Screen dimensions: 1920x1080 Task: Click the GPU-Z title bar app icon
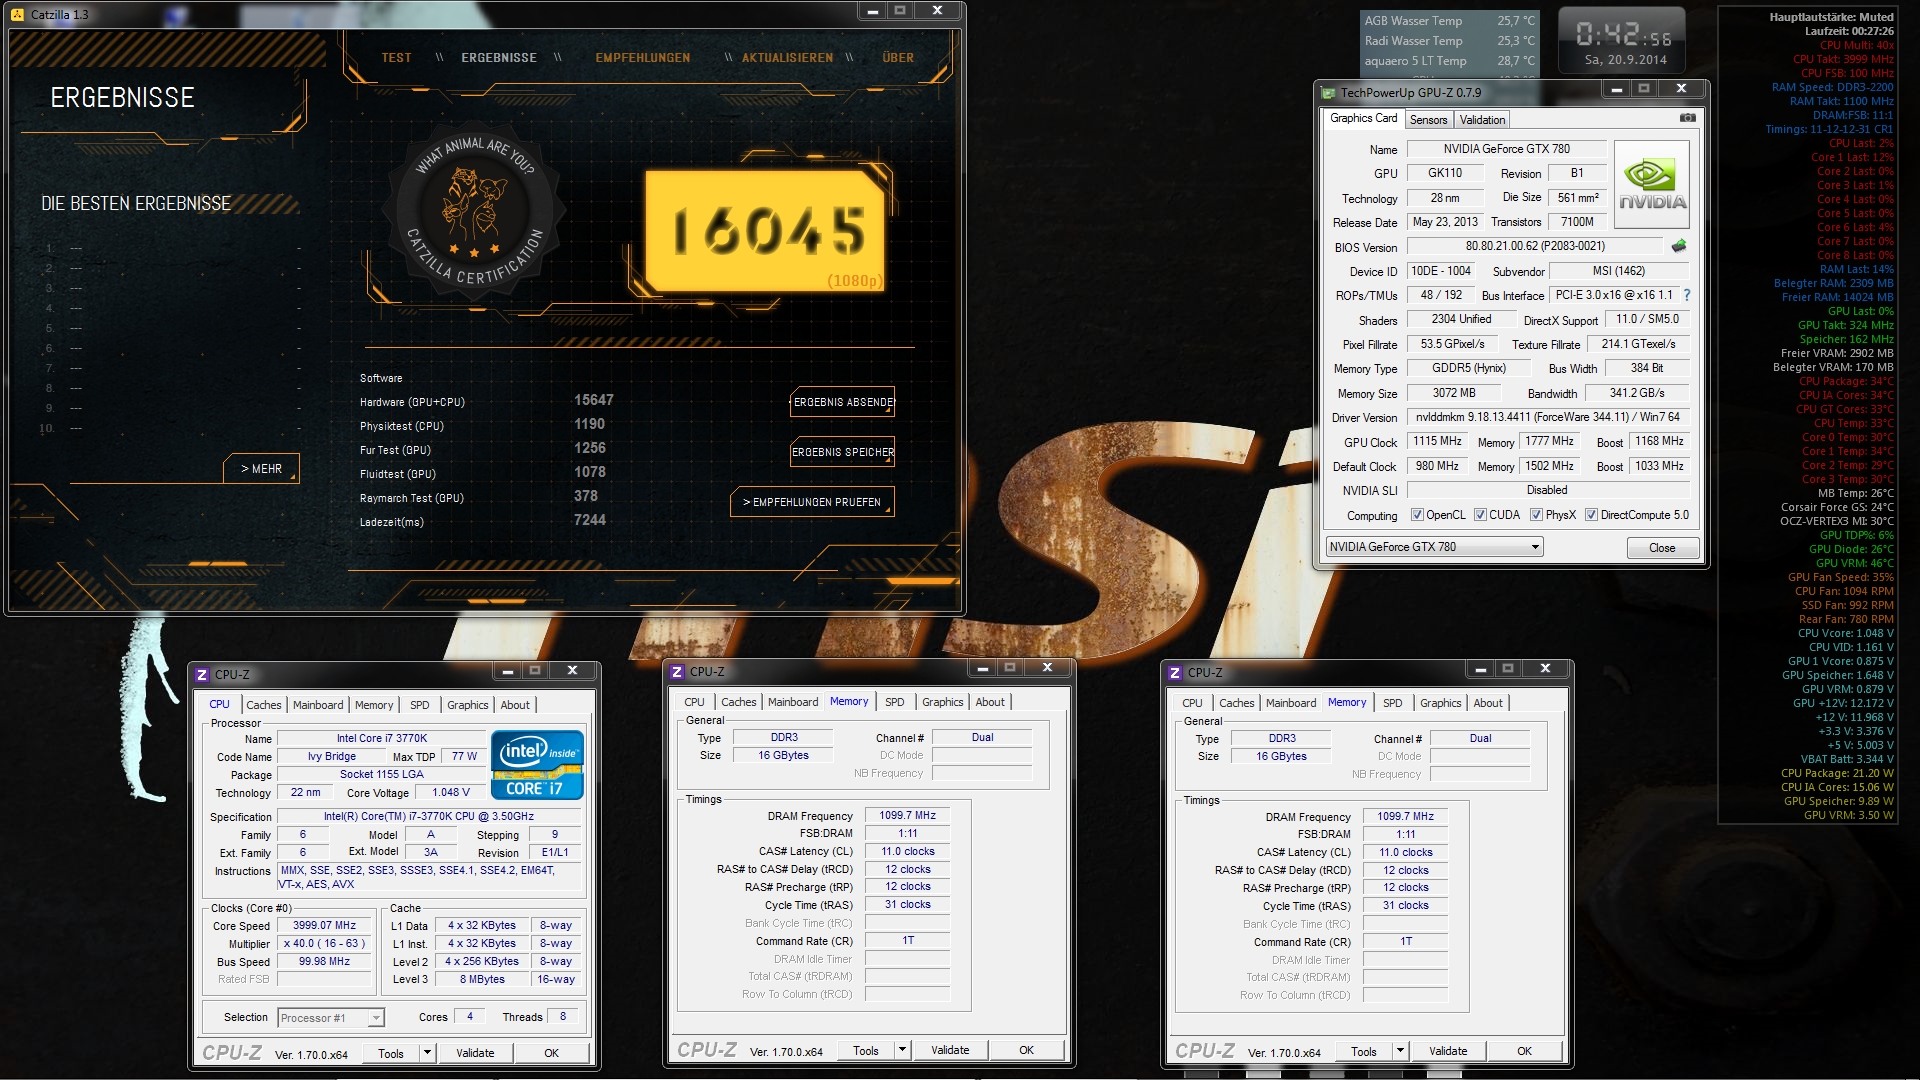tap(1329, 93)
